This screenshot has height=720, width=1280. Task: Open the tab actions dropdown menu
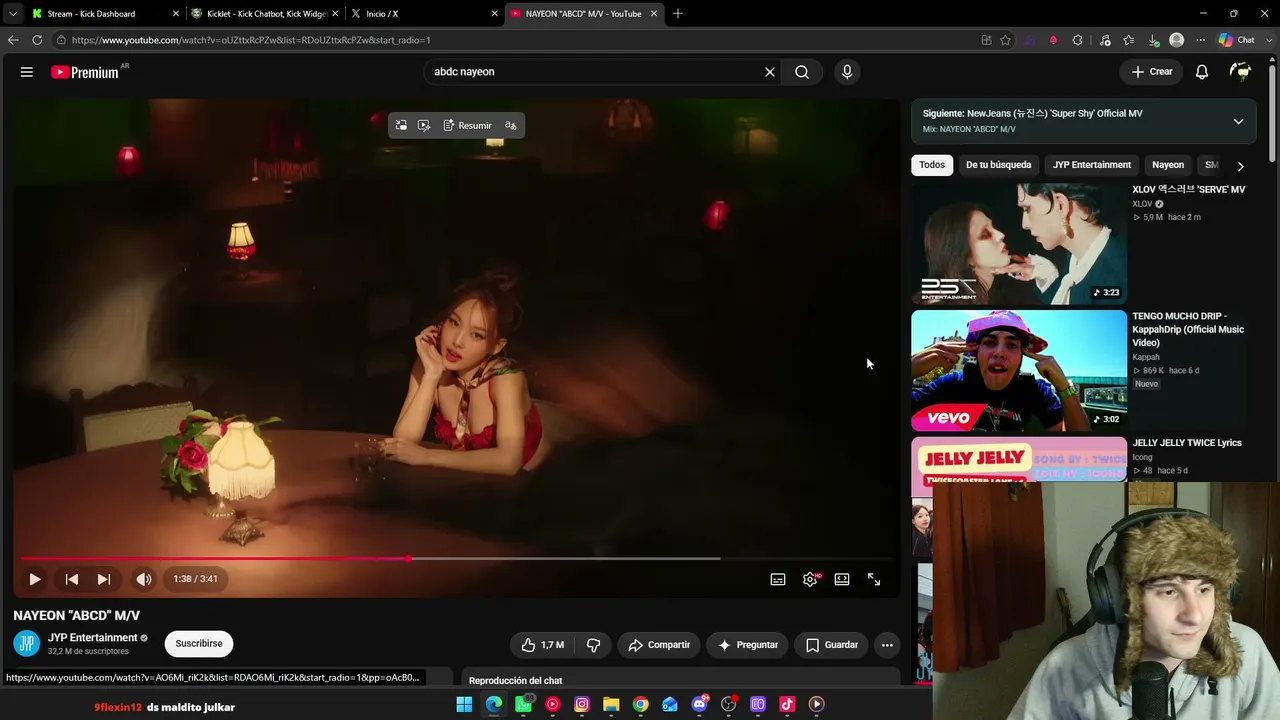click(12, 14)
